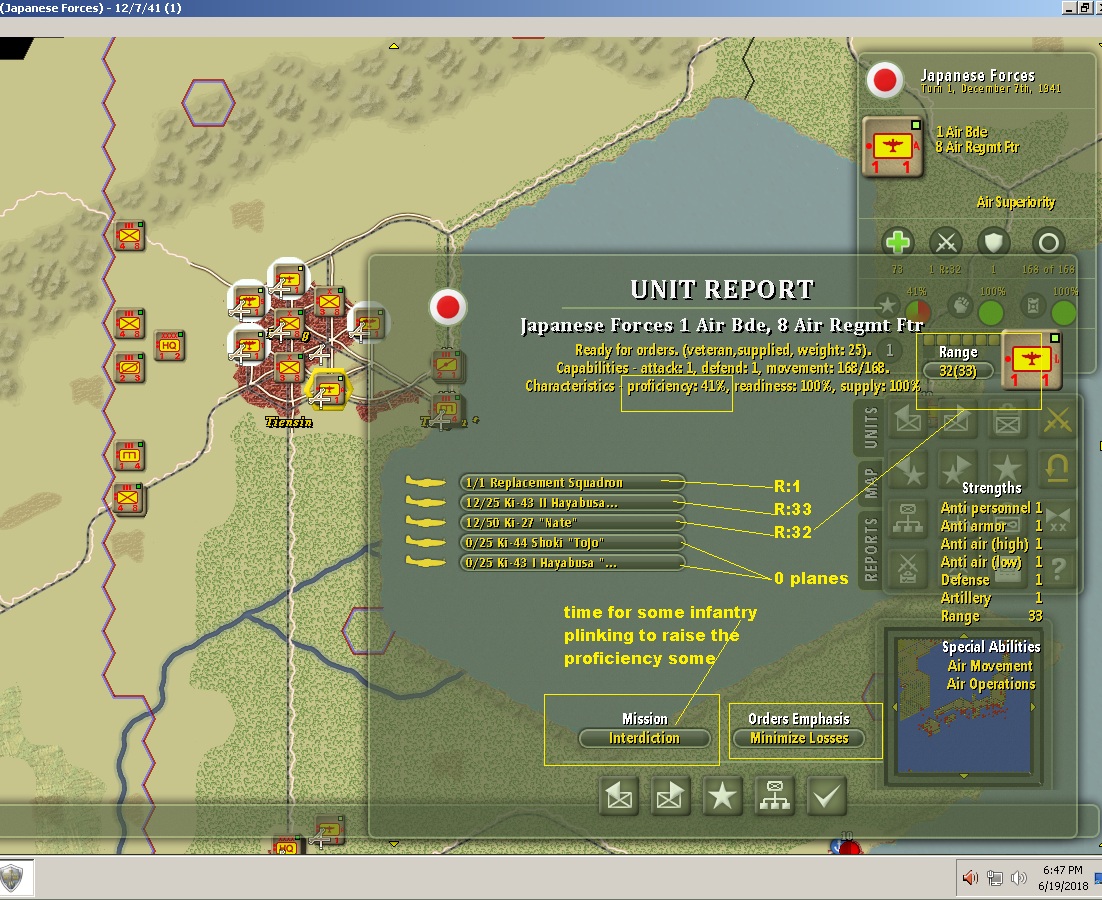Viewport: 1102px width, 900px height.
Task: Click the green supply circle beside fuel-can icon
Action: [x=1064, y=312]
